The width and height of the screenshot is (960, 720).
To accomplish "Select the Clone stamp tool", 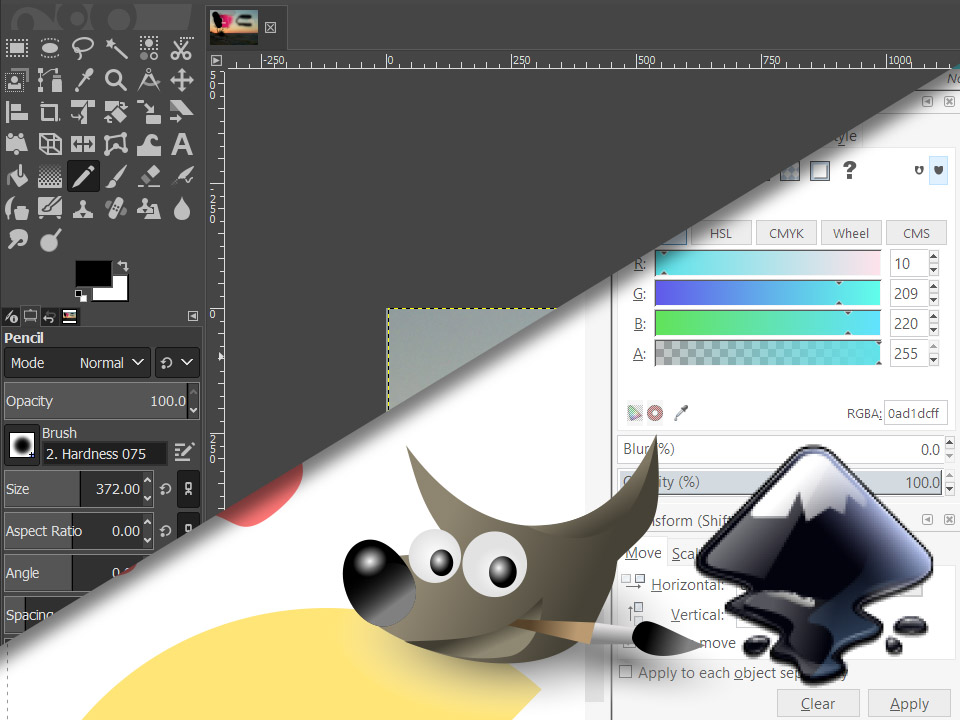I will pos(83,209).
